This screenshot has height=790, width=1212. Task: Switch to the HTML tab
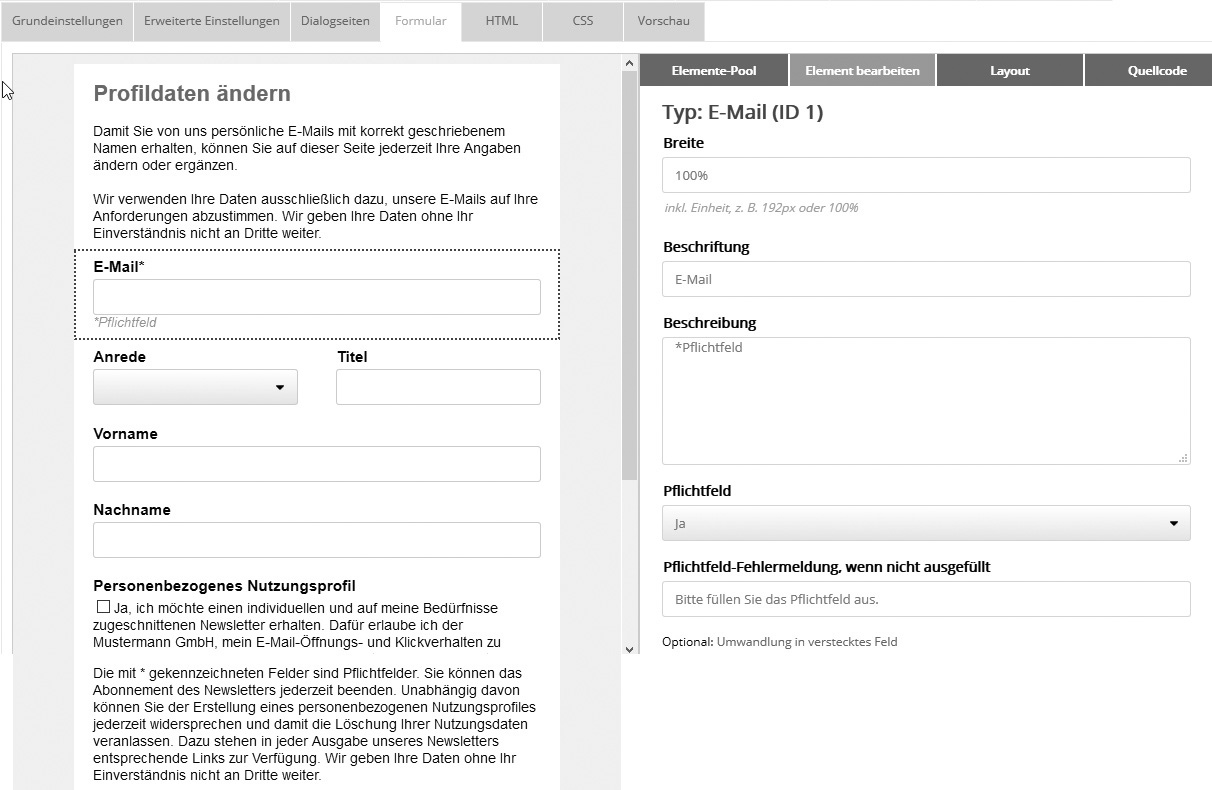502,21
